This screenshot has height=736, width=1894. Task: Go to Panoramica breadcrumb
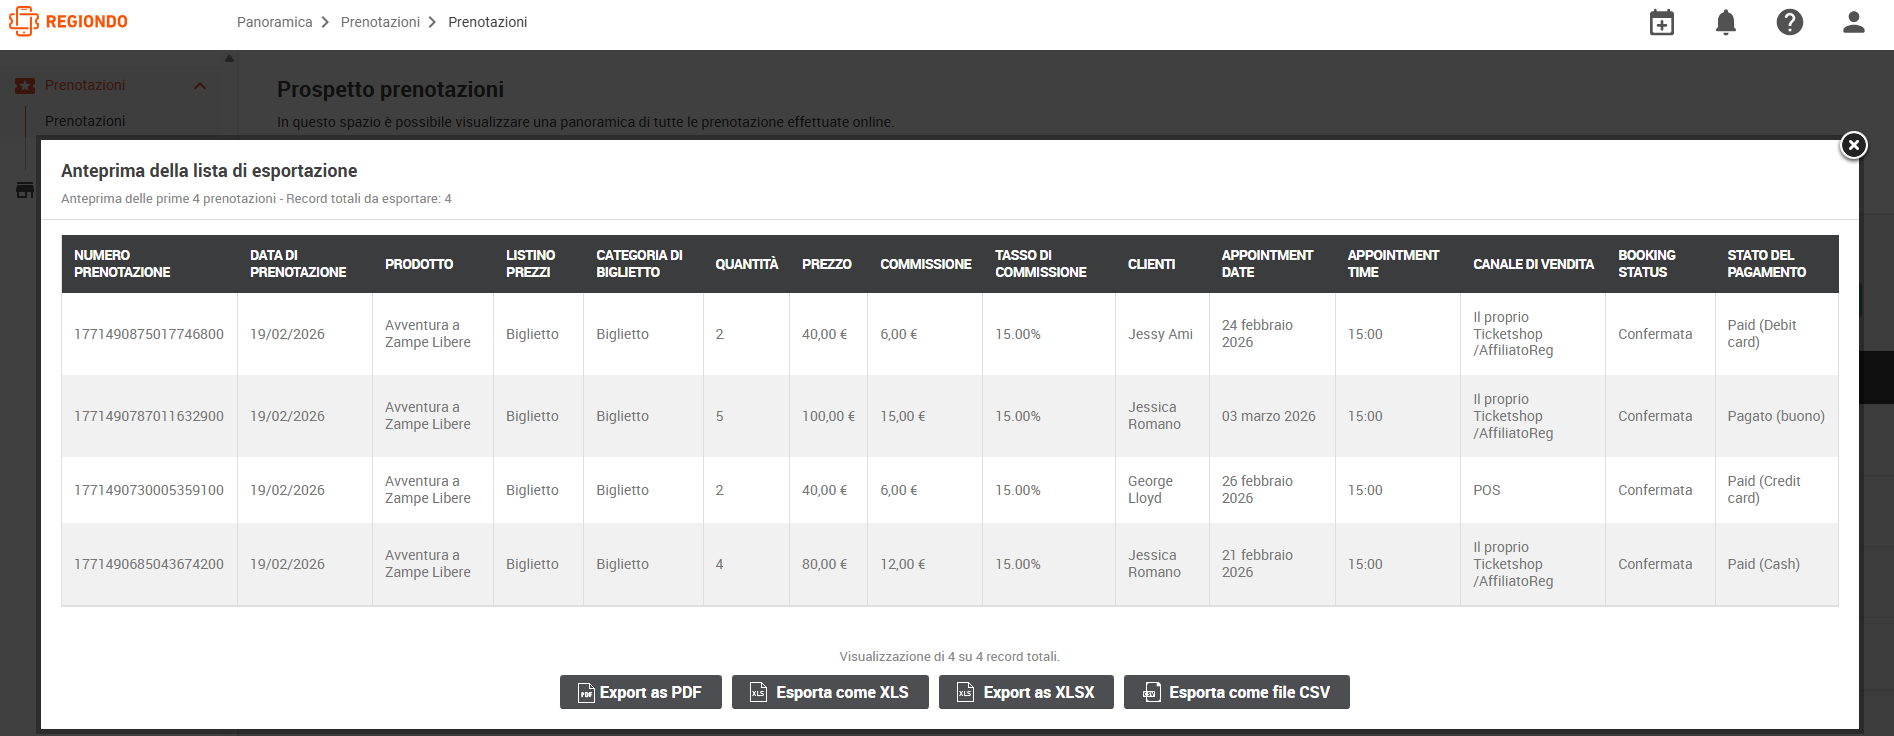point(274,22)
